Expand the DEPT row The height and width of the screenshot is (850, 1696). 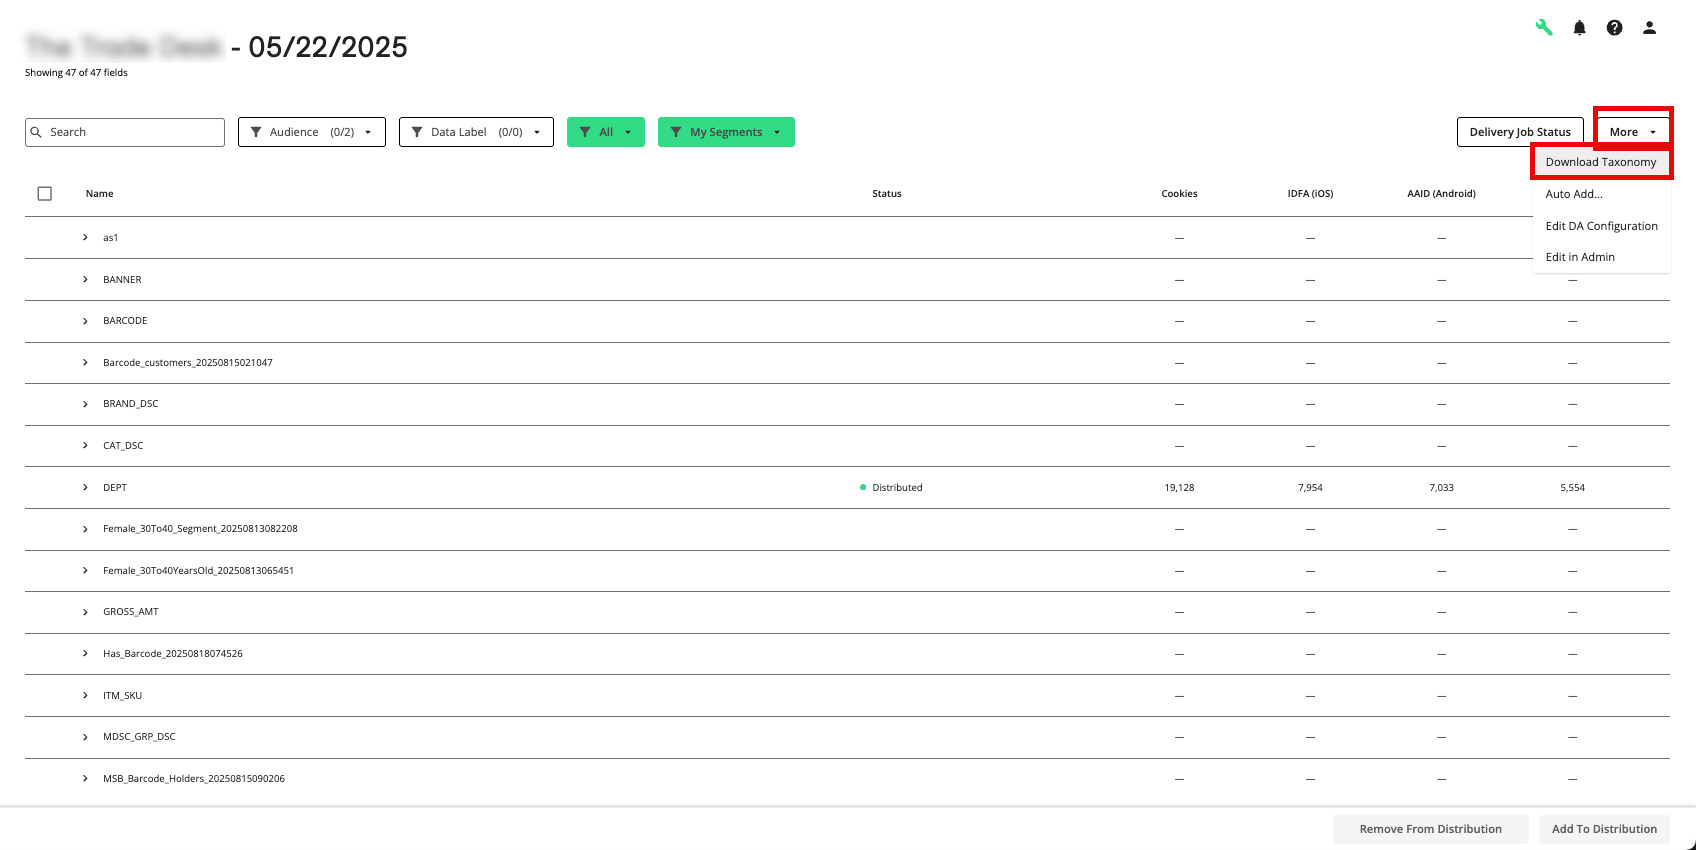[x=85, y=488]
